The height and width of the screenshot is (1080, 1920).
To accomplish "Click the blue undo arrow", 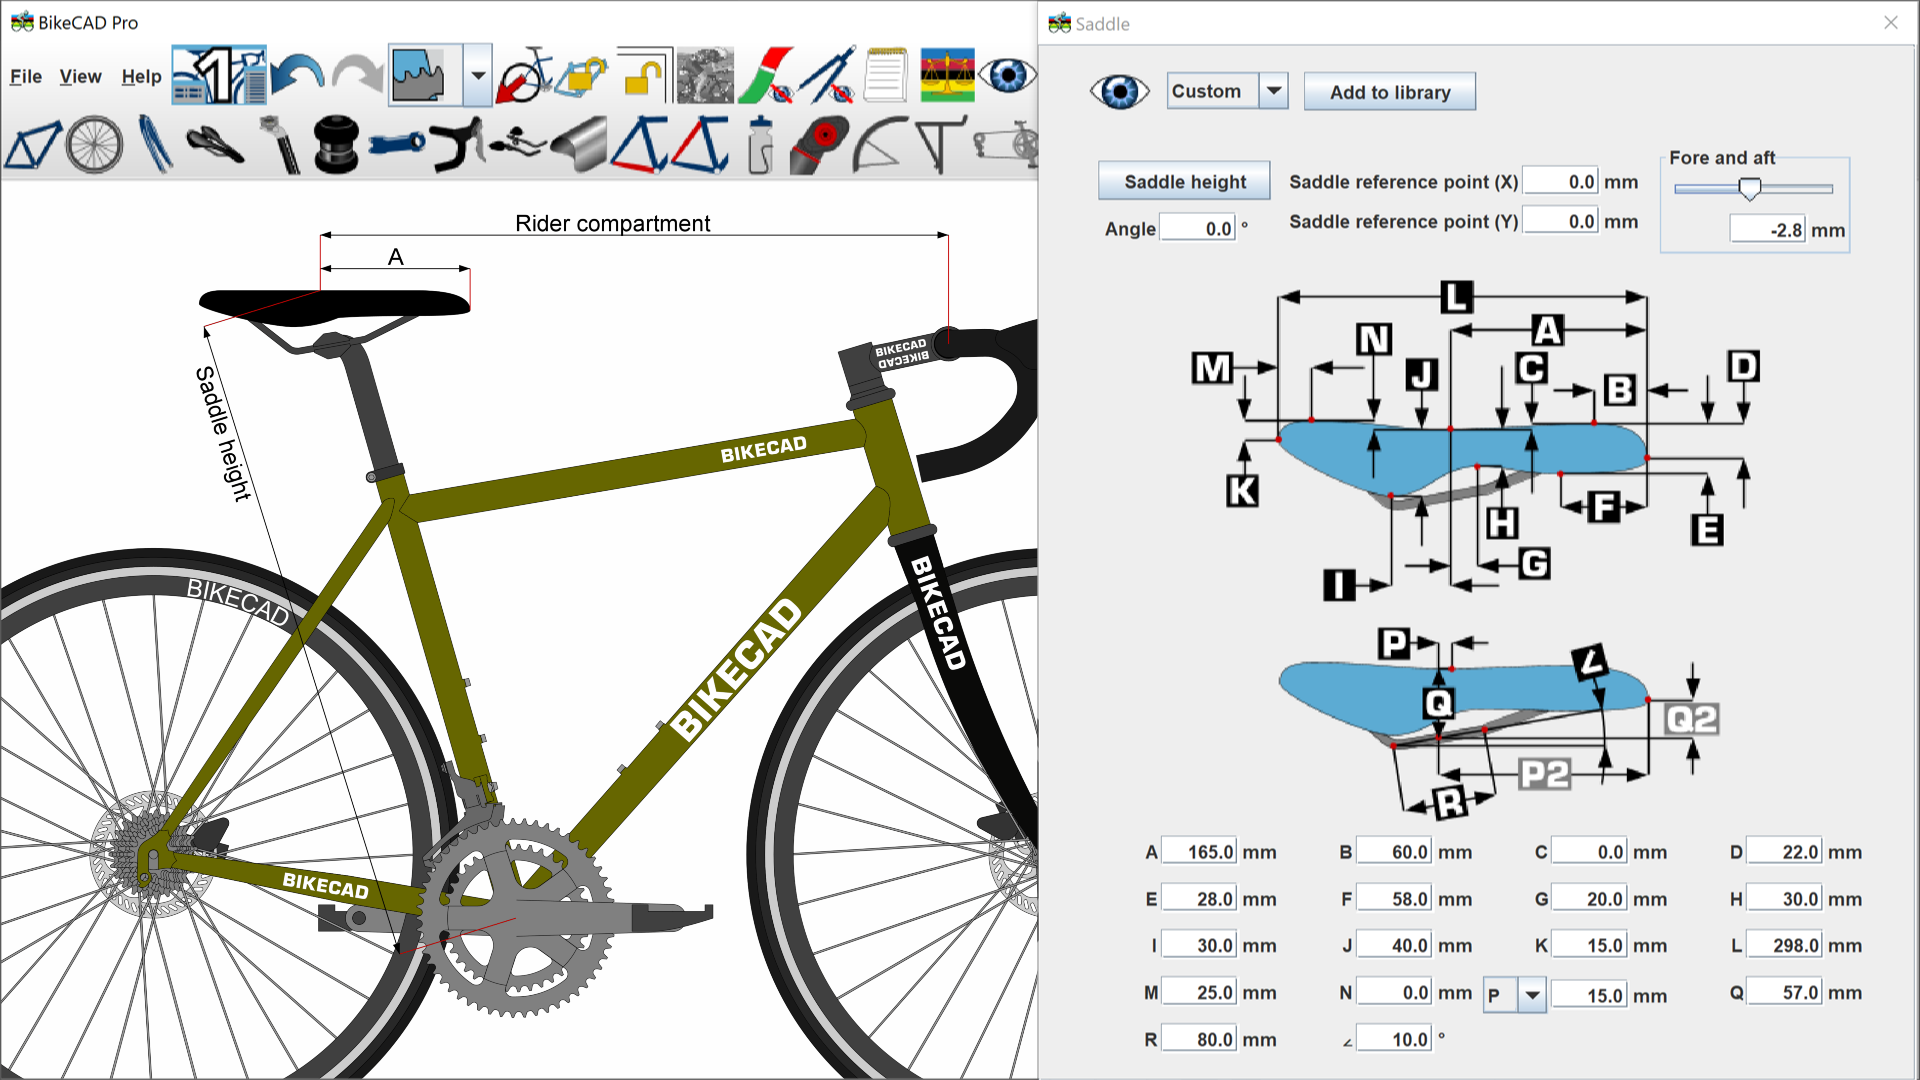I will (x=298, y=75).
